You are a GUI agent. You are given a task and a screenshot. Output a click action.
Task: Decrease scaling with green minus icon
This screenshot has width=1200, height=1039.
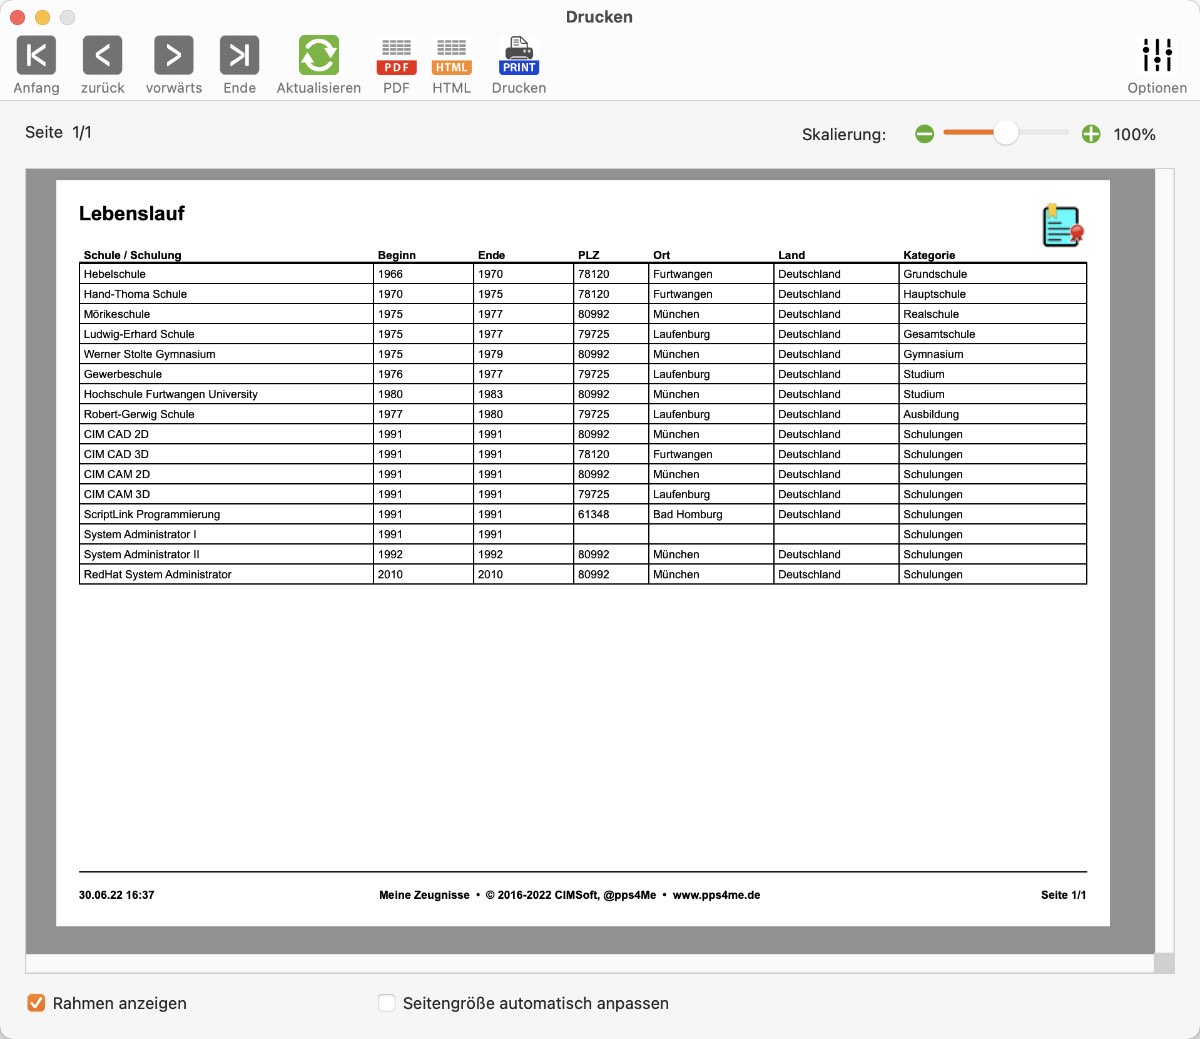[925, 134]
